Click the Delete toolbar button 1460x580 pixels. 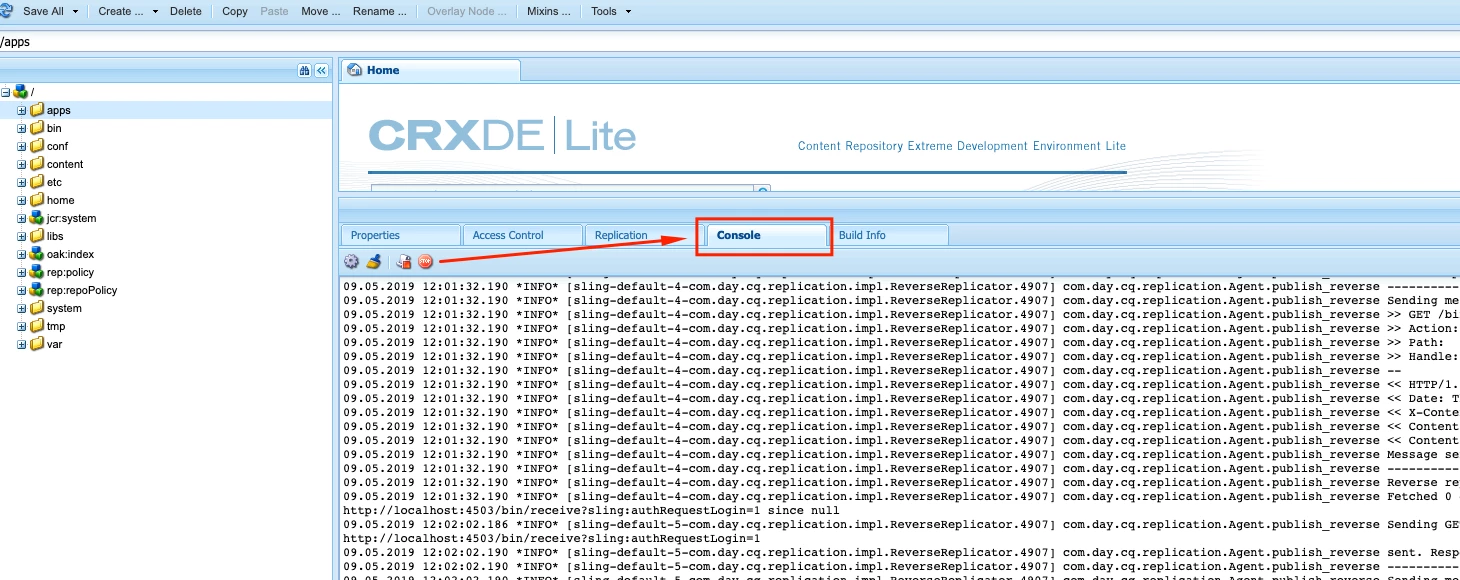pyautogui.click(x=186, y=11)
